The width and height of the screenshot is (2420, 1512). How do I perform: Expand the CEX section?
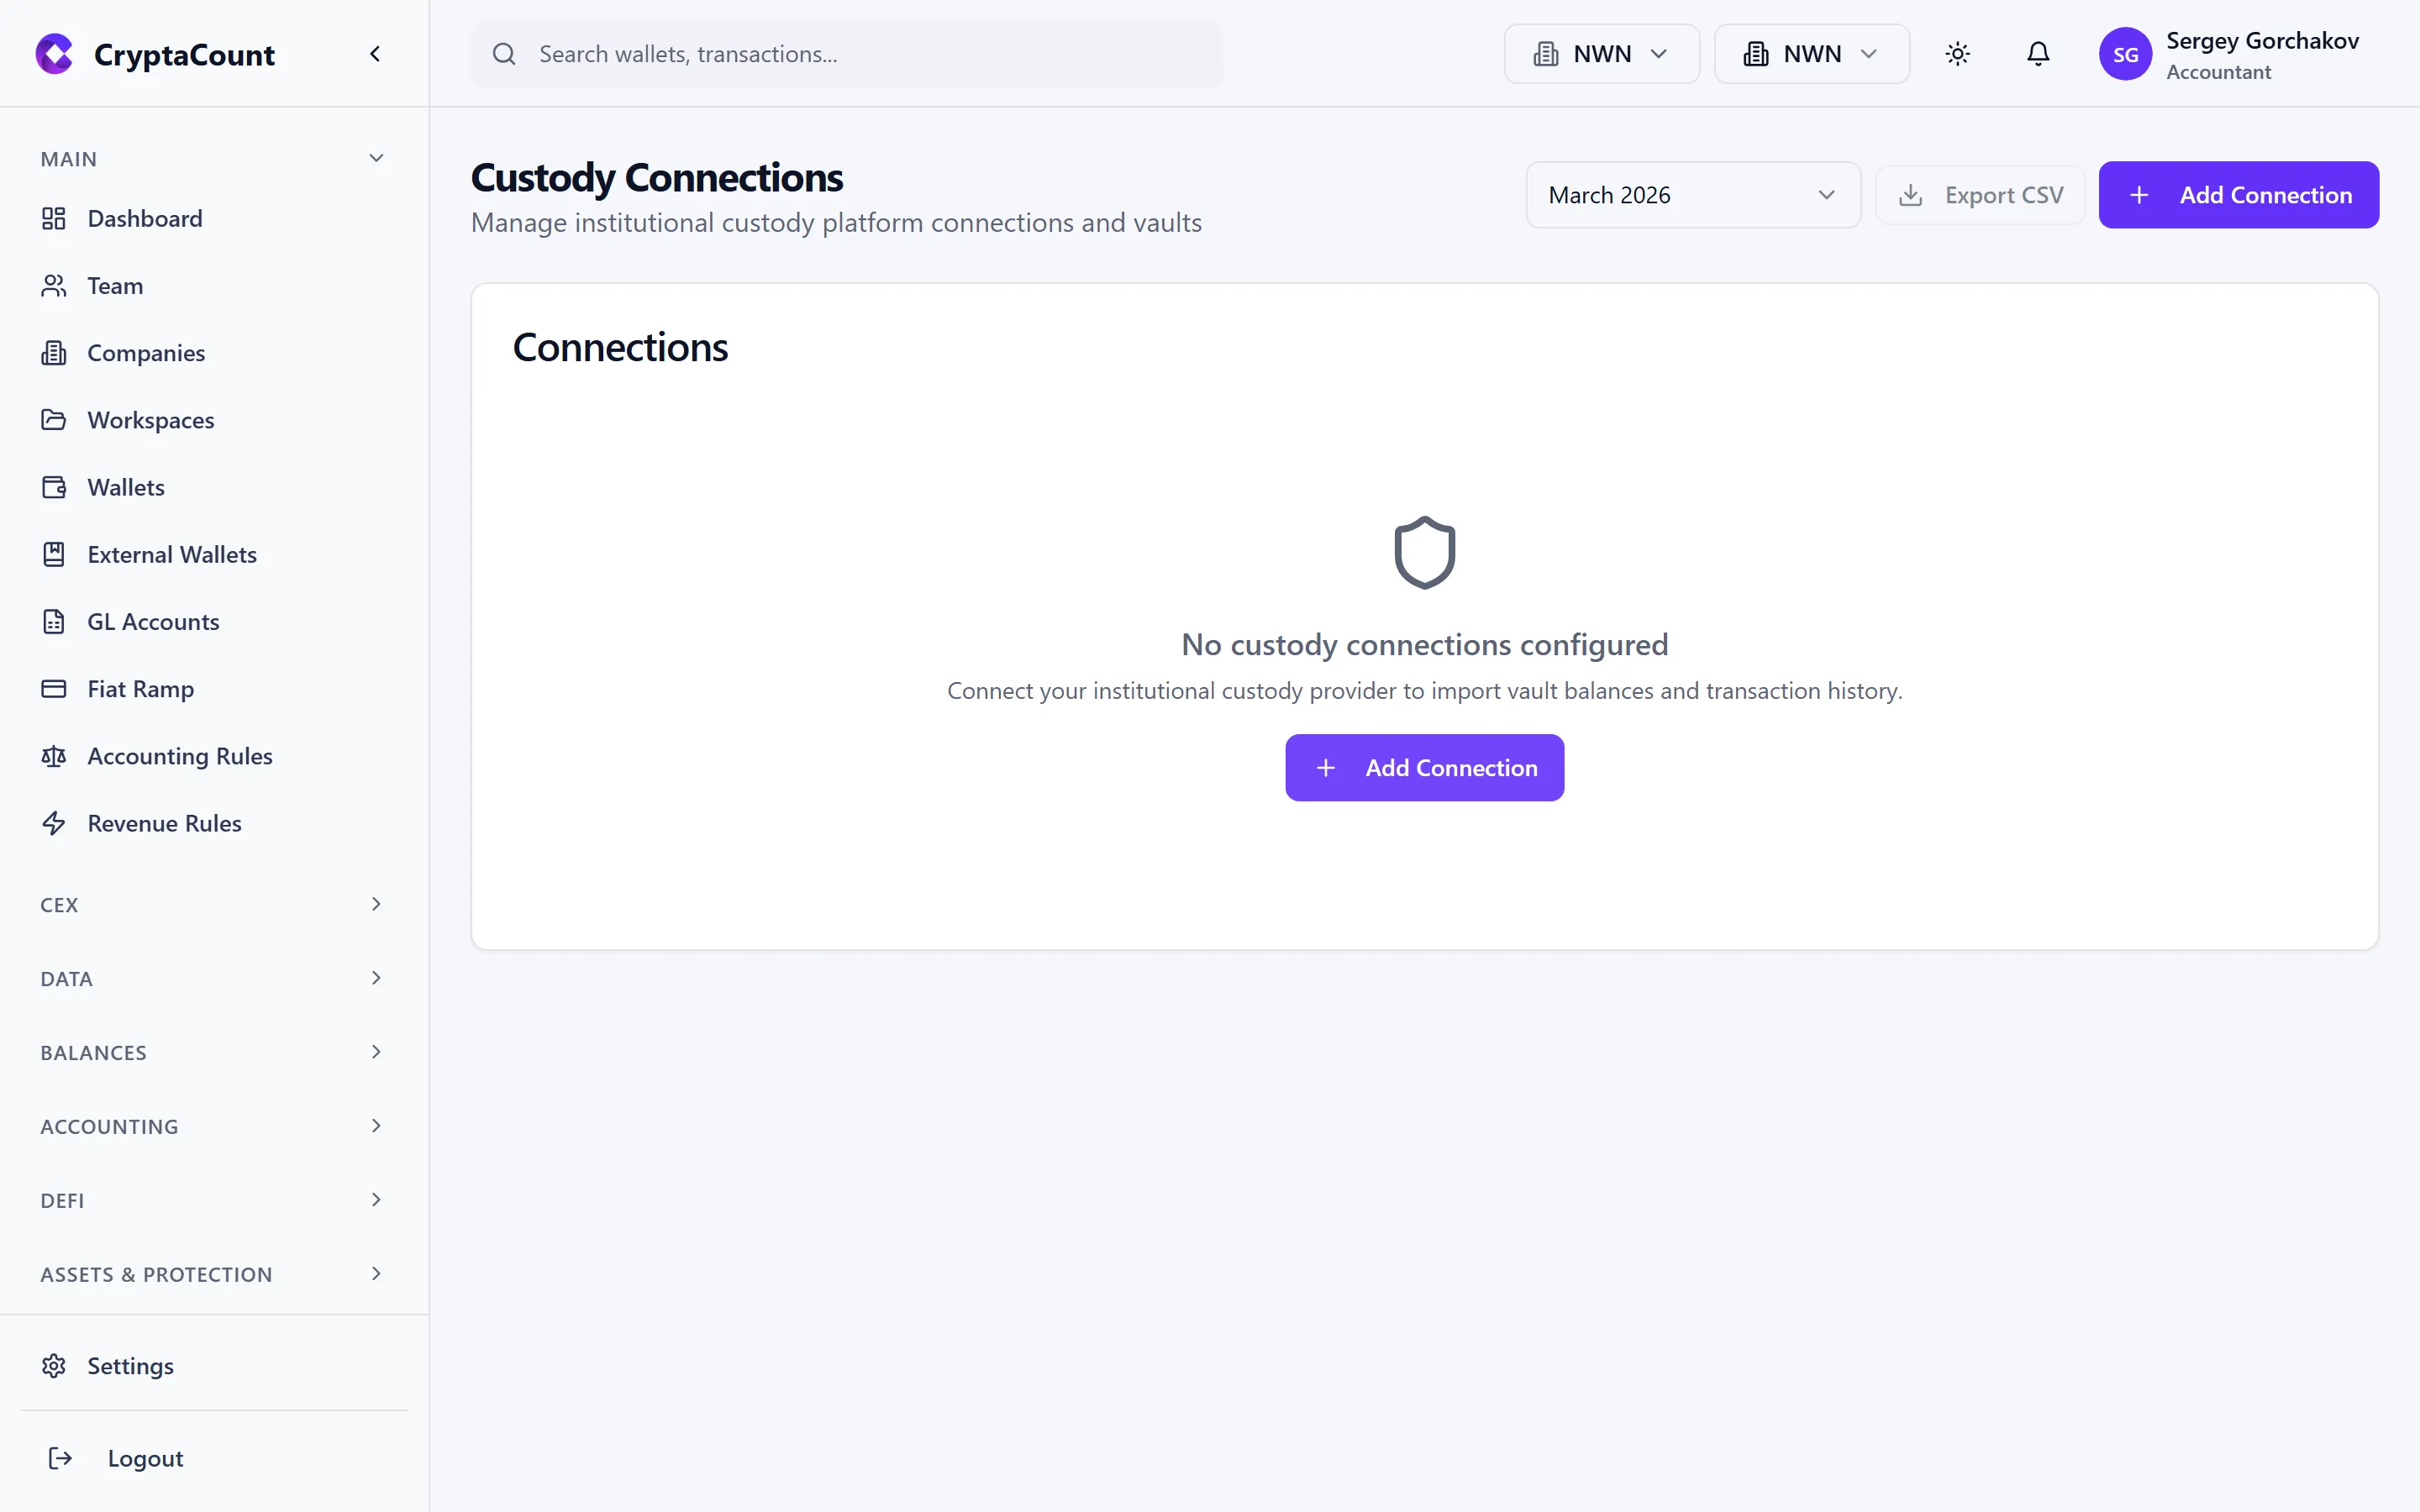pos(211,904)
